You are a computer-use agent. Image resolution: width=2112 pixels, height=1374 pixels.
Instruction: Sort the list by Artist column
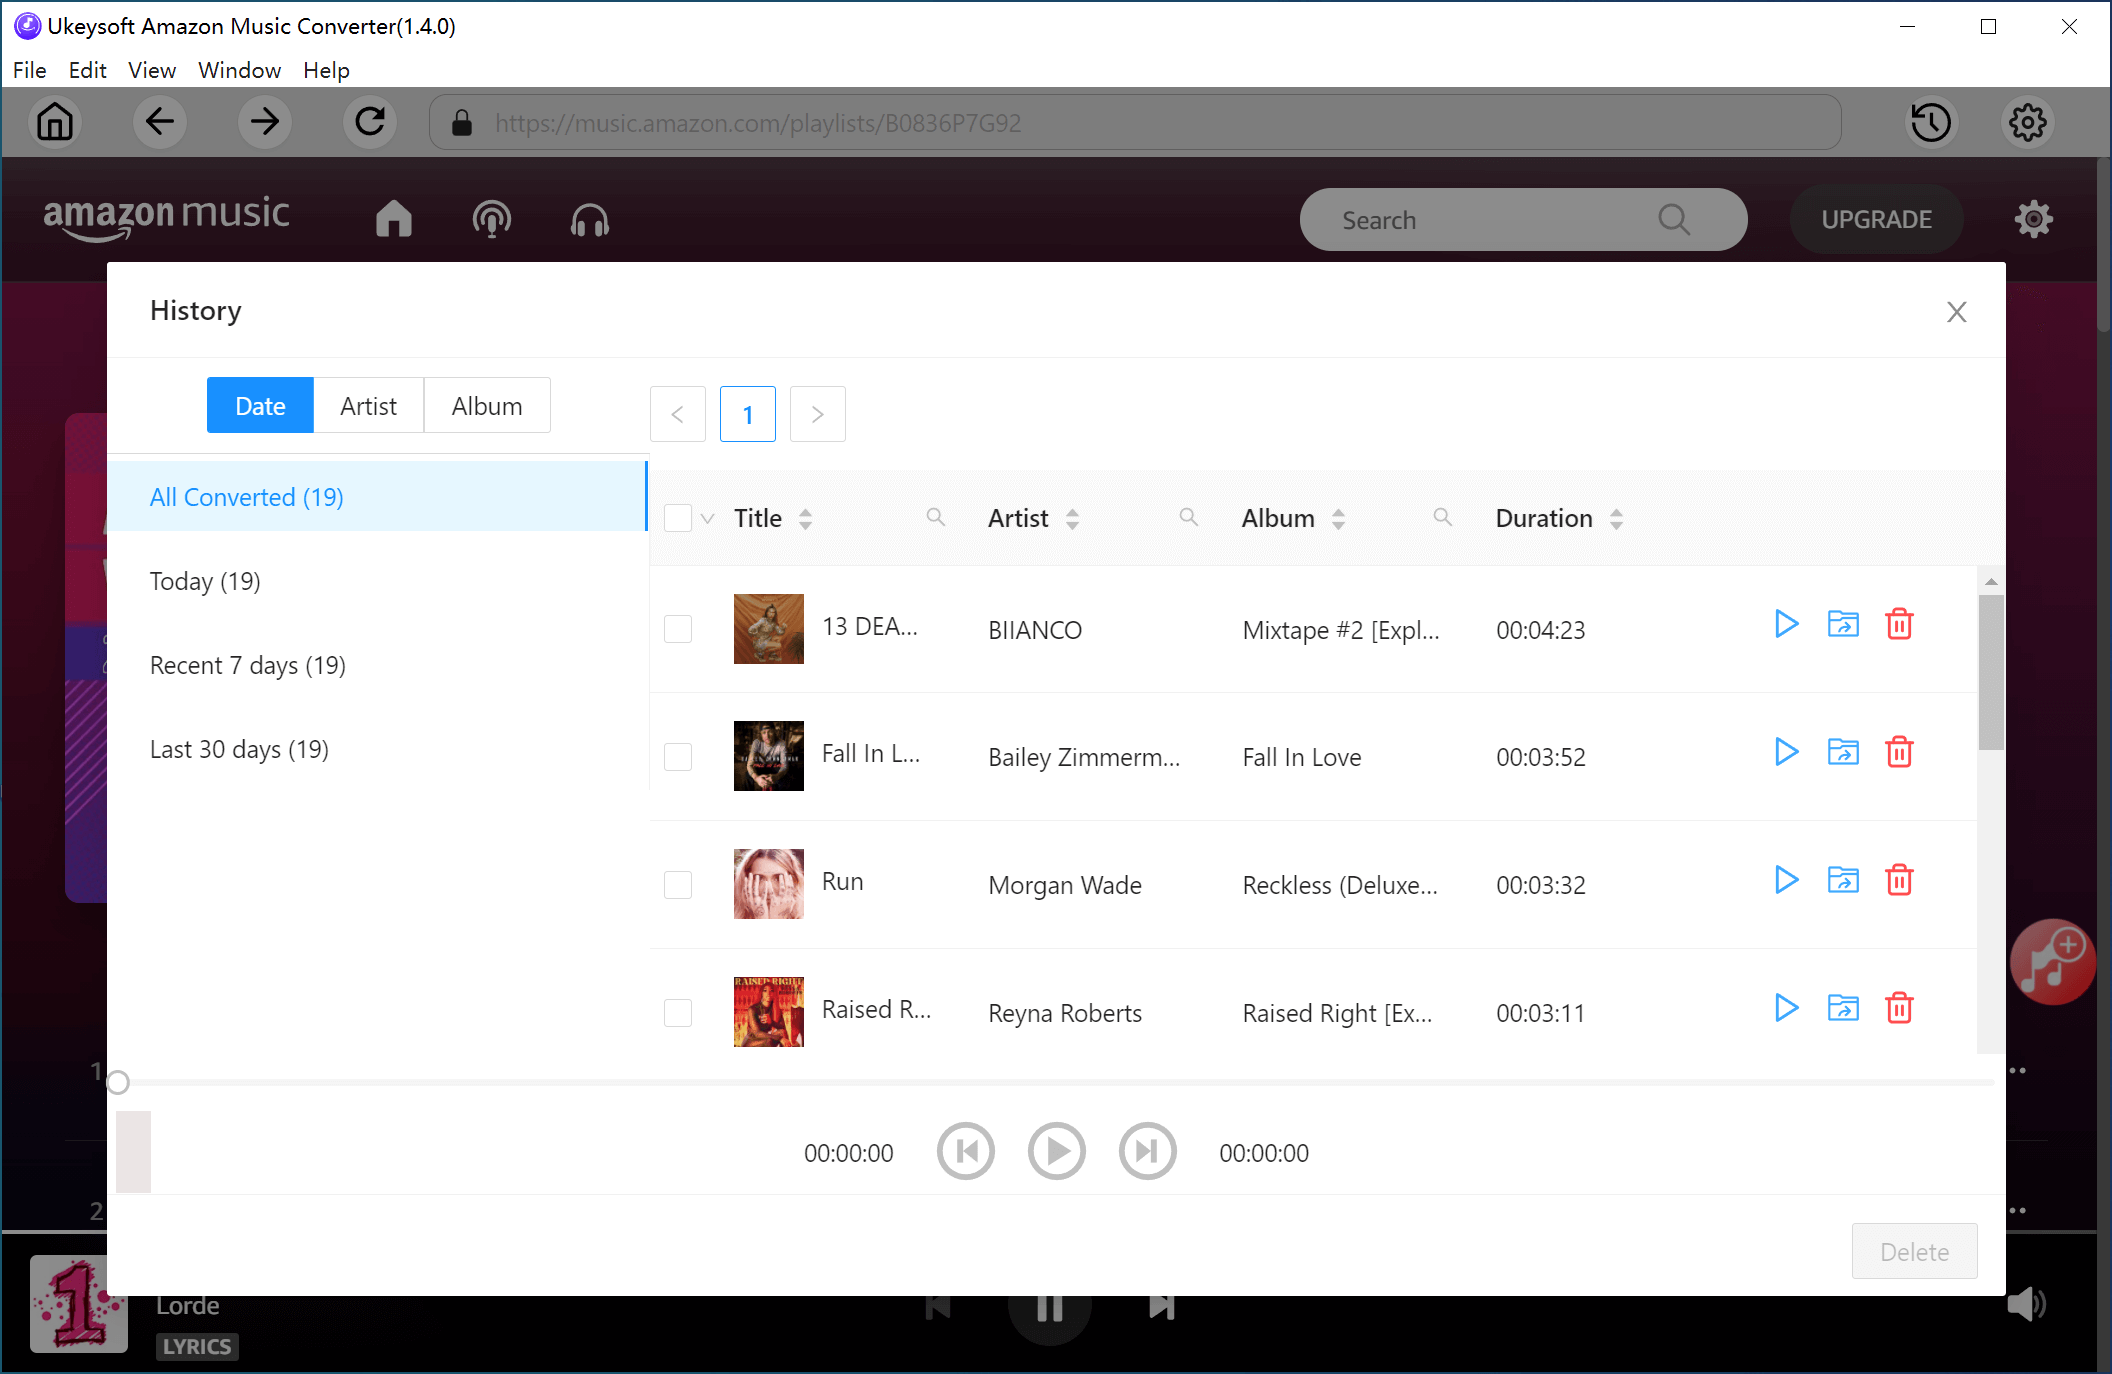tap(1071, 518)
